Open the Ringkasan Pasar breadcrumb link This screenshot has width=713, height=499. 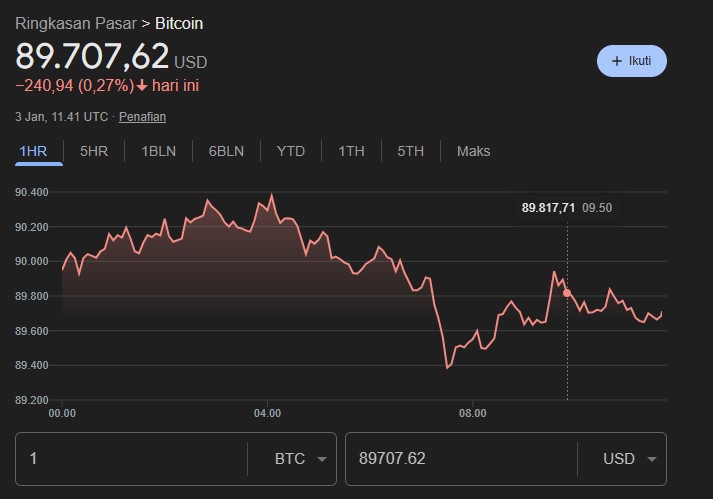tap(74, 23)
